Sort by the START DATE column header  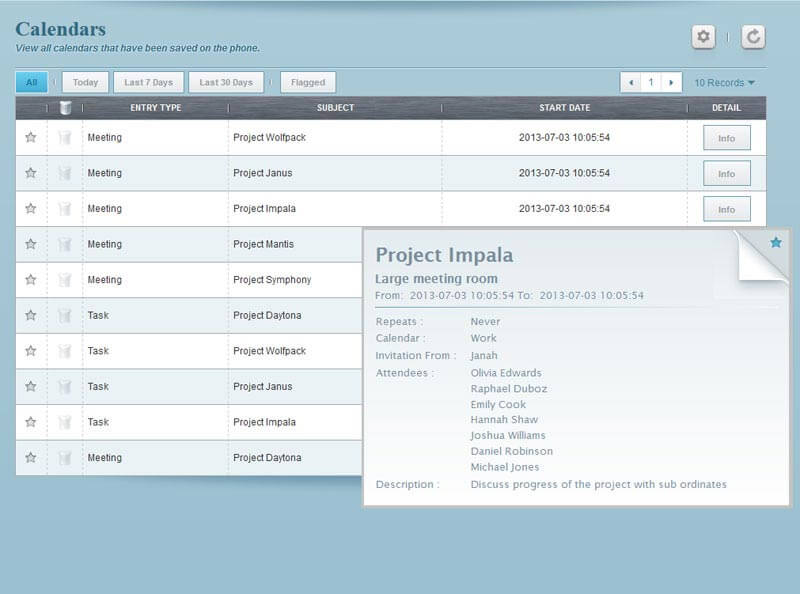(564, 108)
